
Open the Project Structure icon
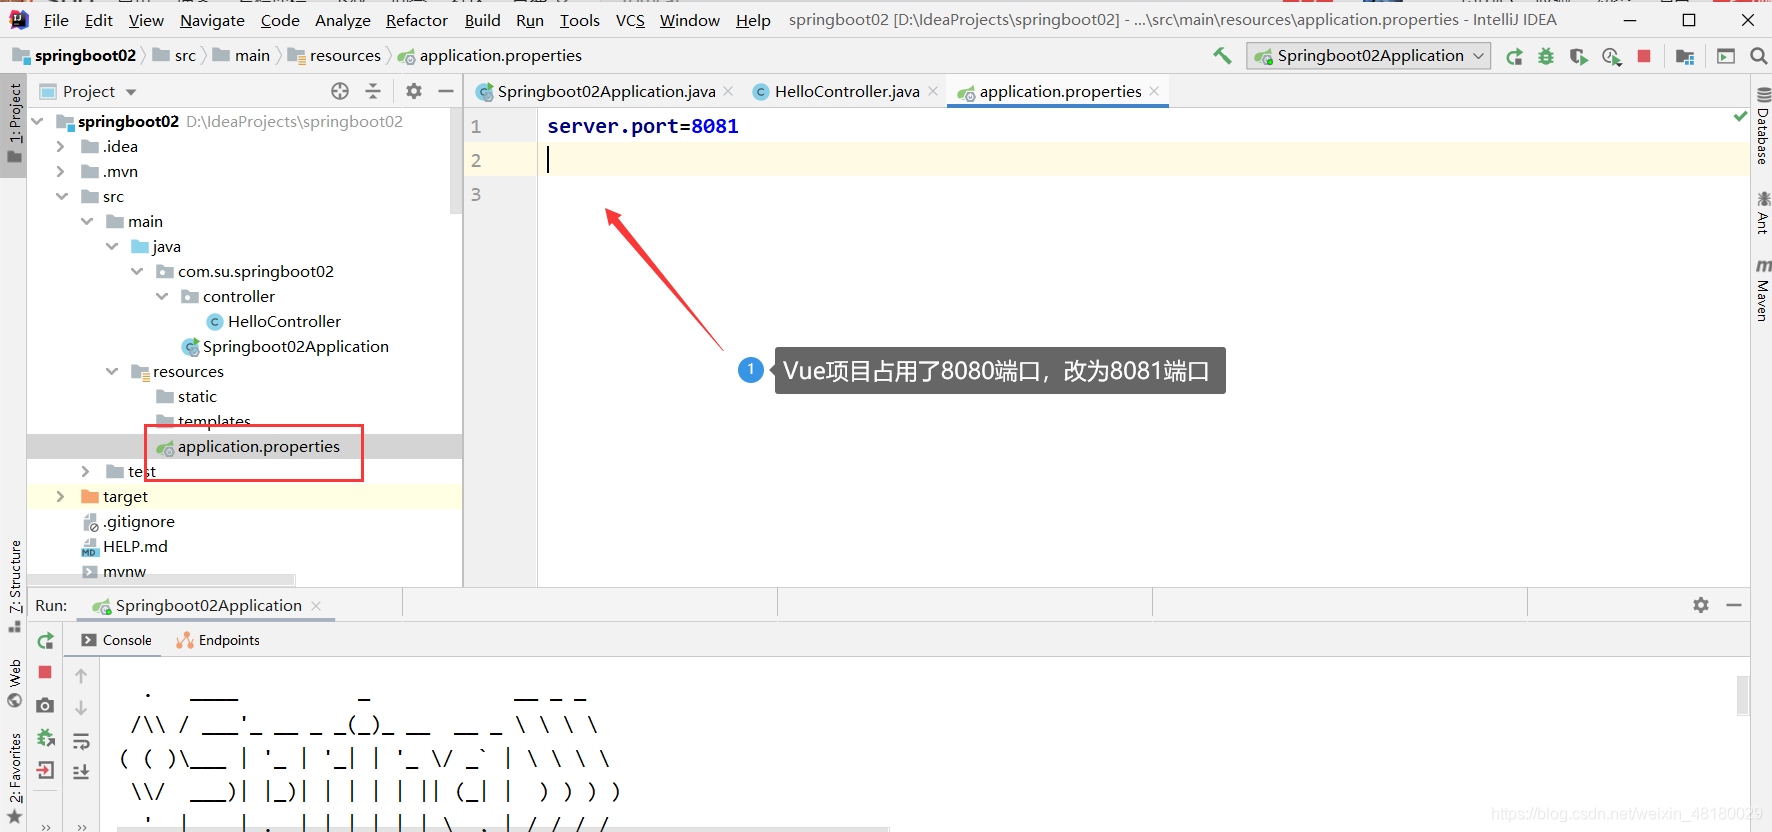(x=1685, y=56)
